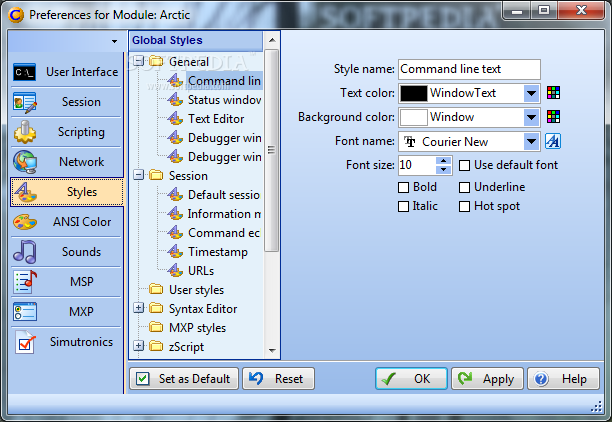Screen dimensions: 612x422
Task: Click the Styles palette icon in sidebar
Action: (x=26, y=192)
